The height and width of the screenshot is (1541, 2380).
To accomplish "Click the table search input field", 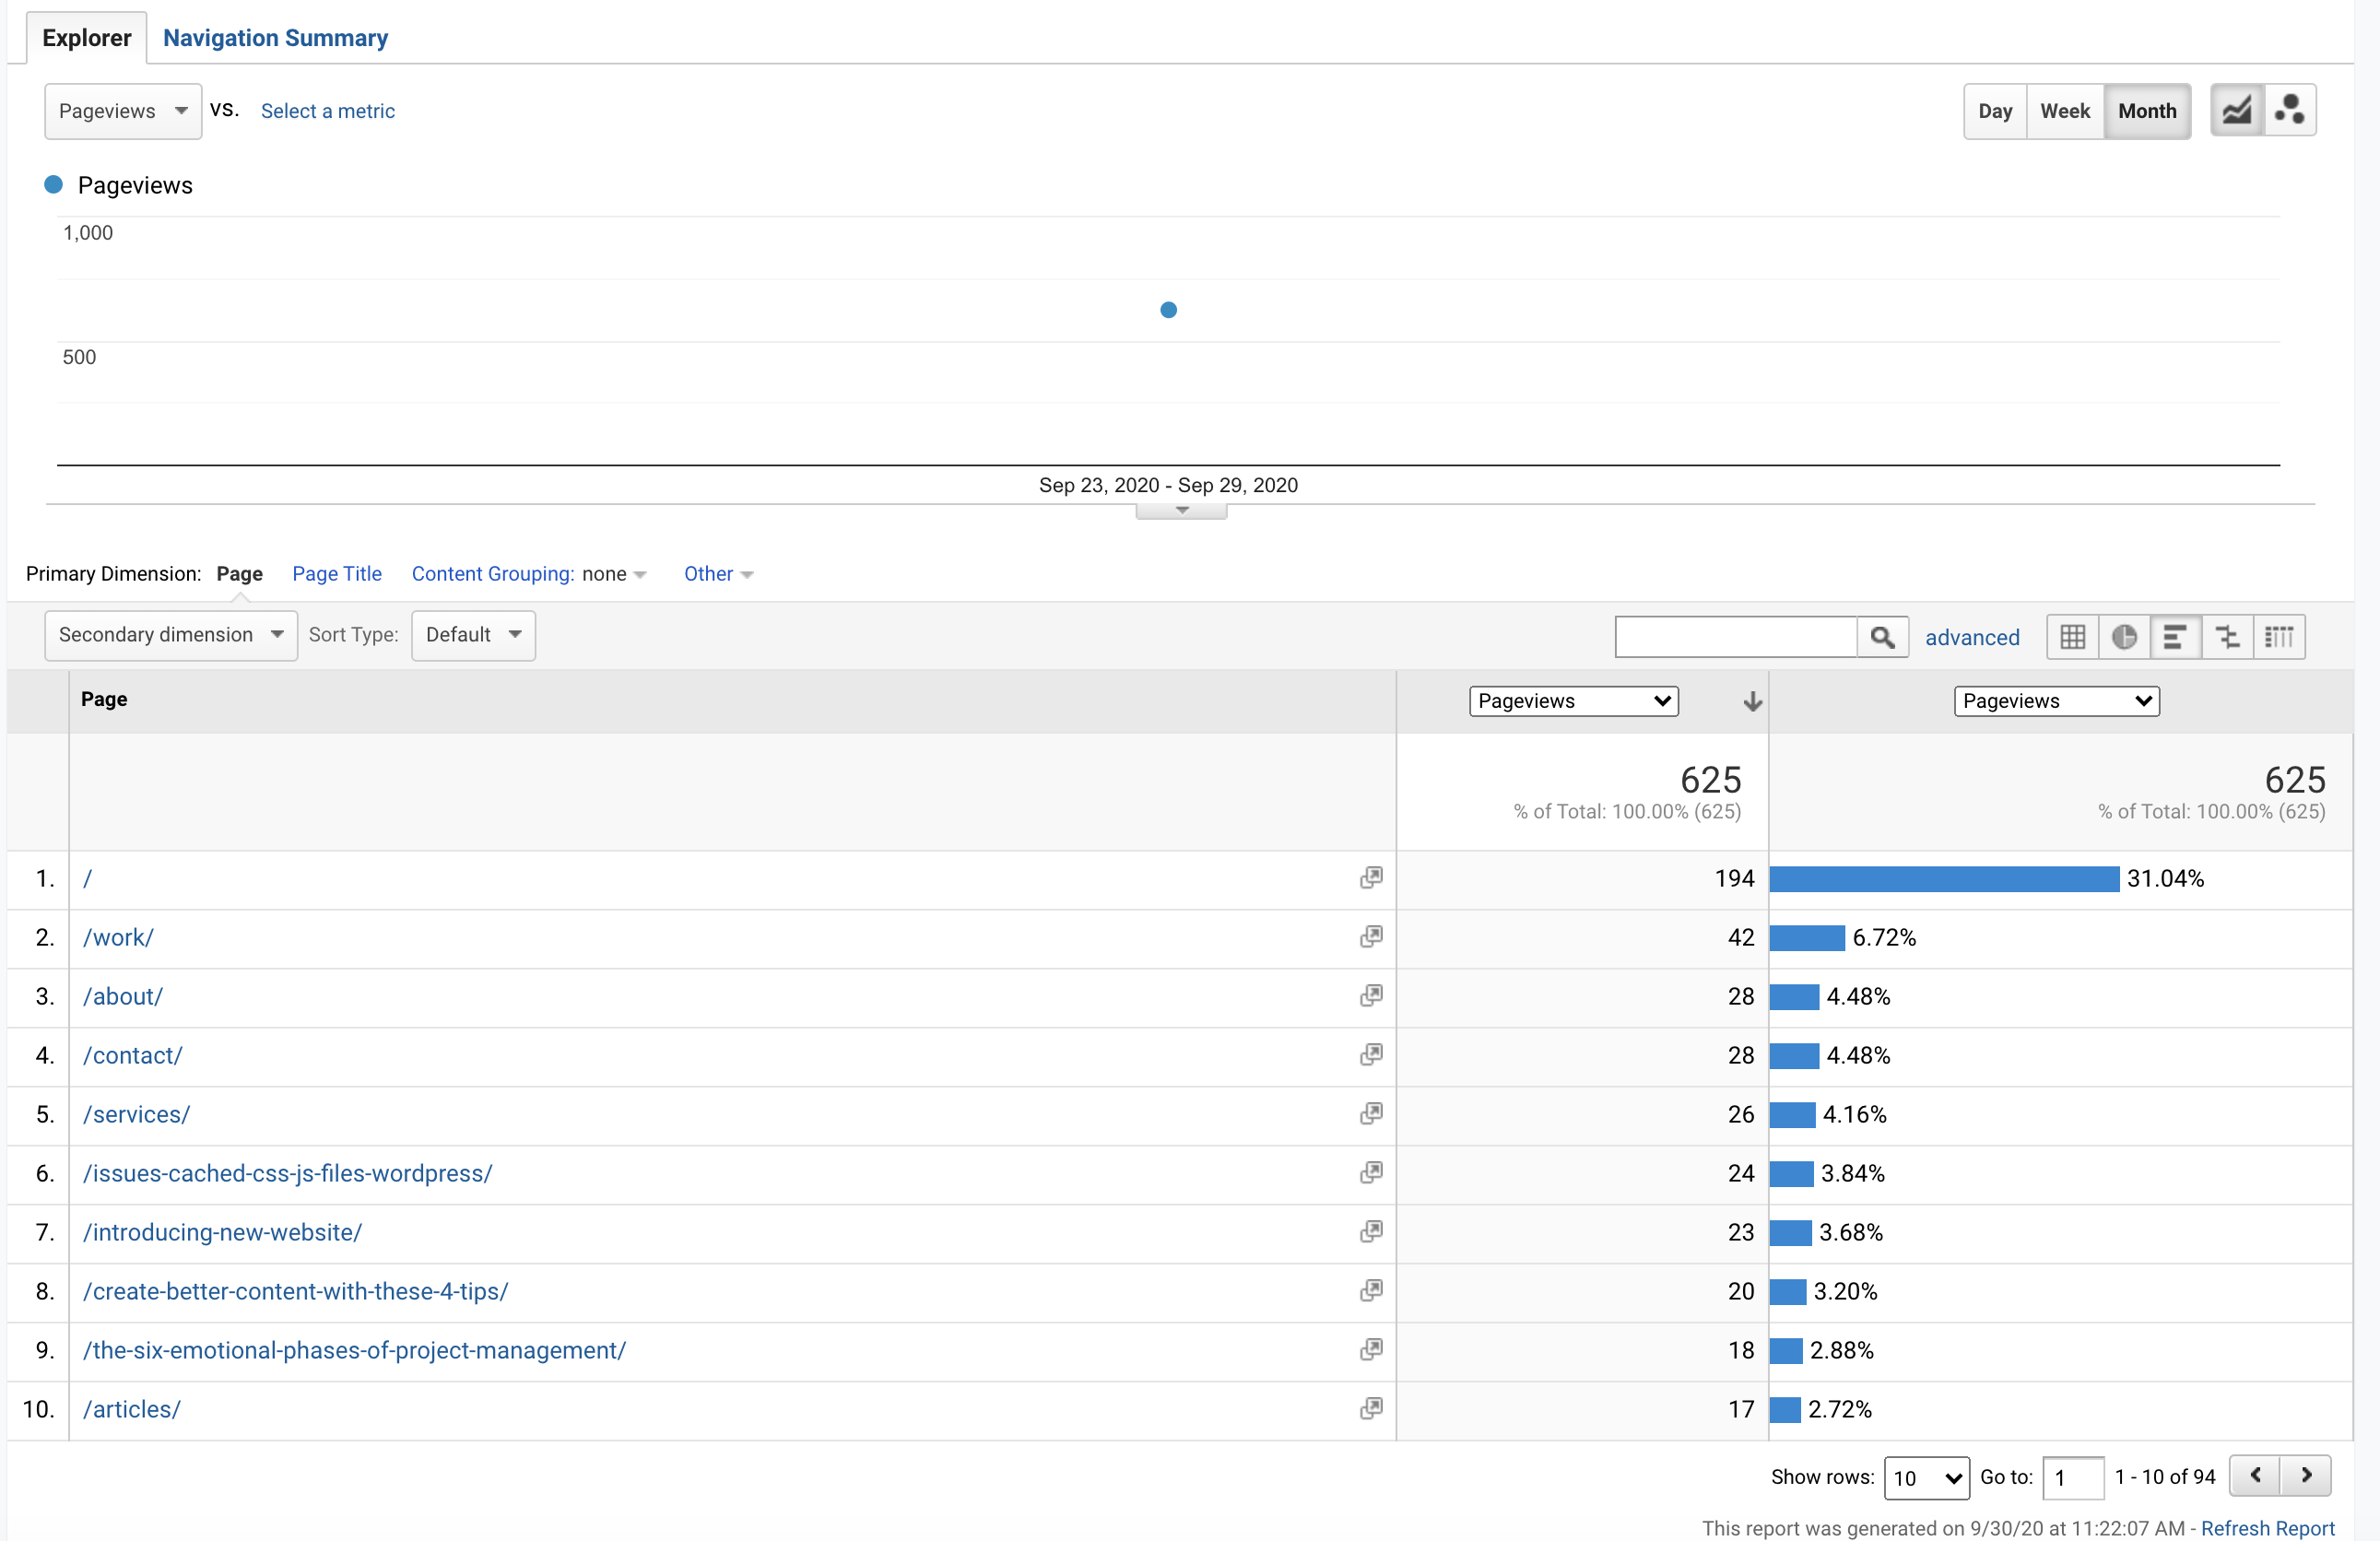I will click(x=1736, y=637).
